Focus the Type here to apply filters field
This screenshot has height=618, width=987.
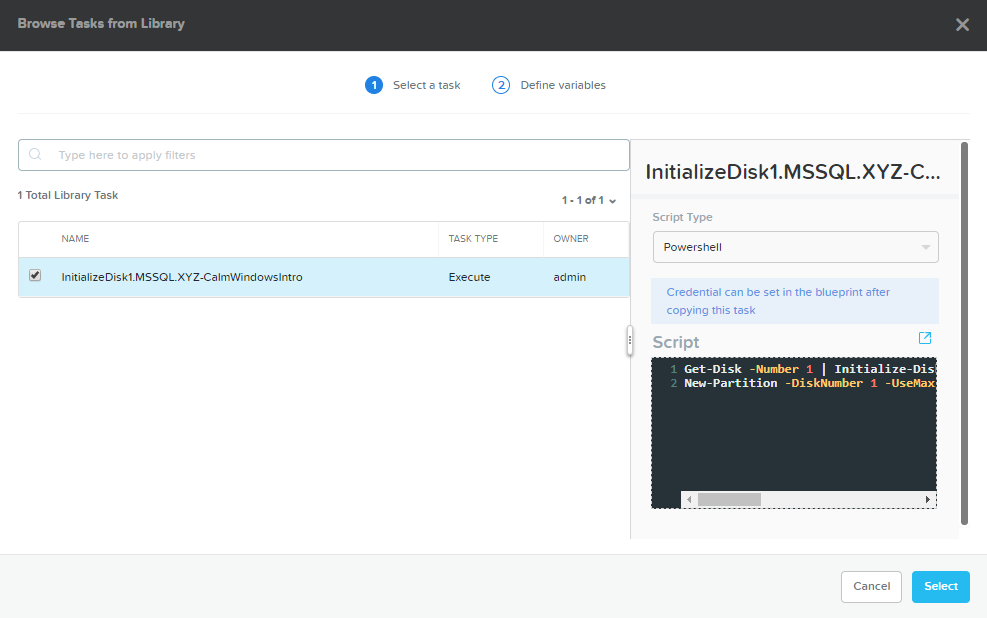click(x=324, y=155)
